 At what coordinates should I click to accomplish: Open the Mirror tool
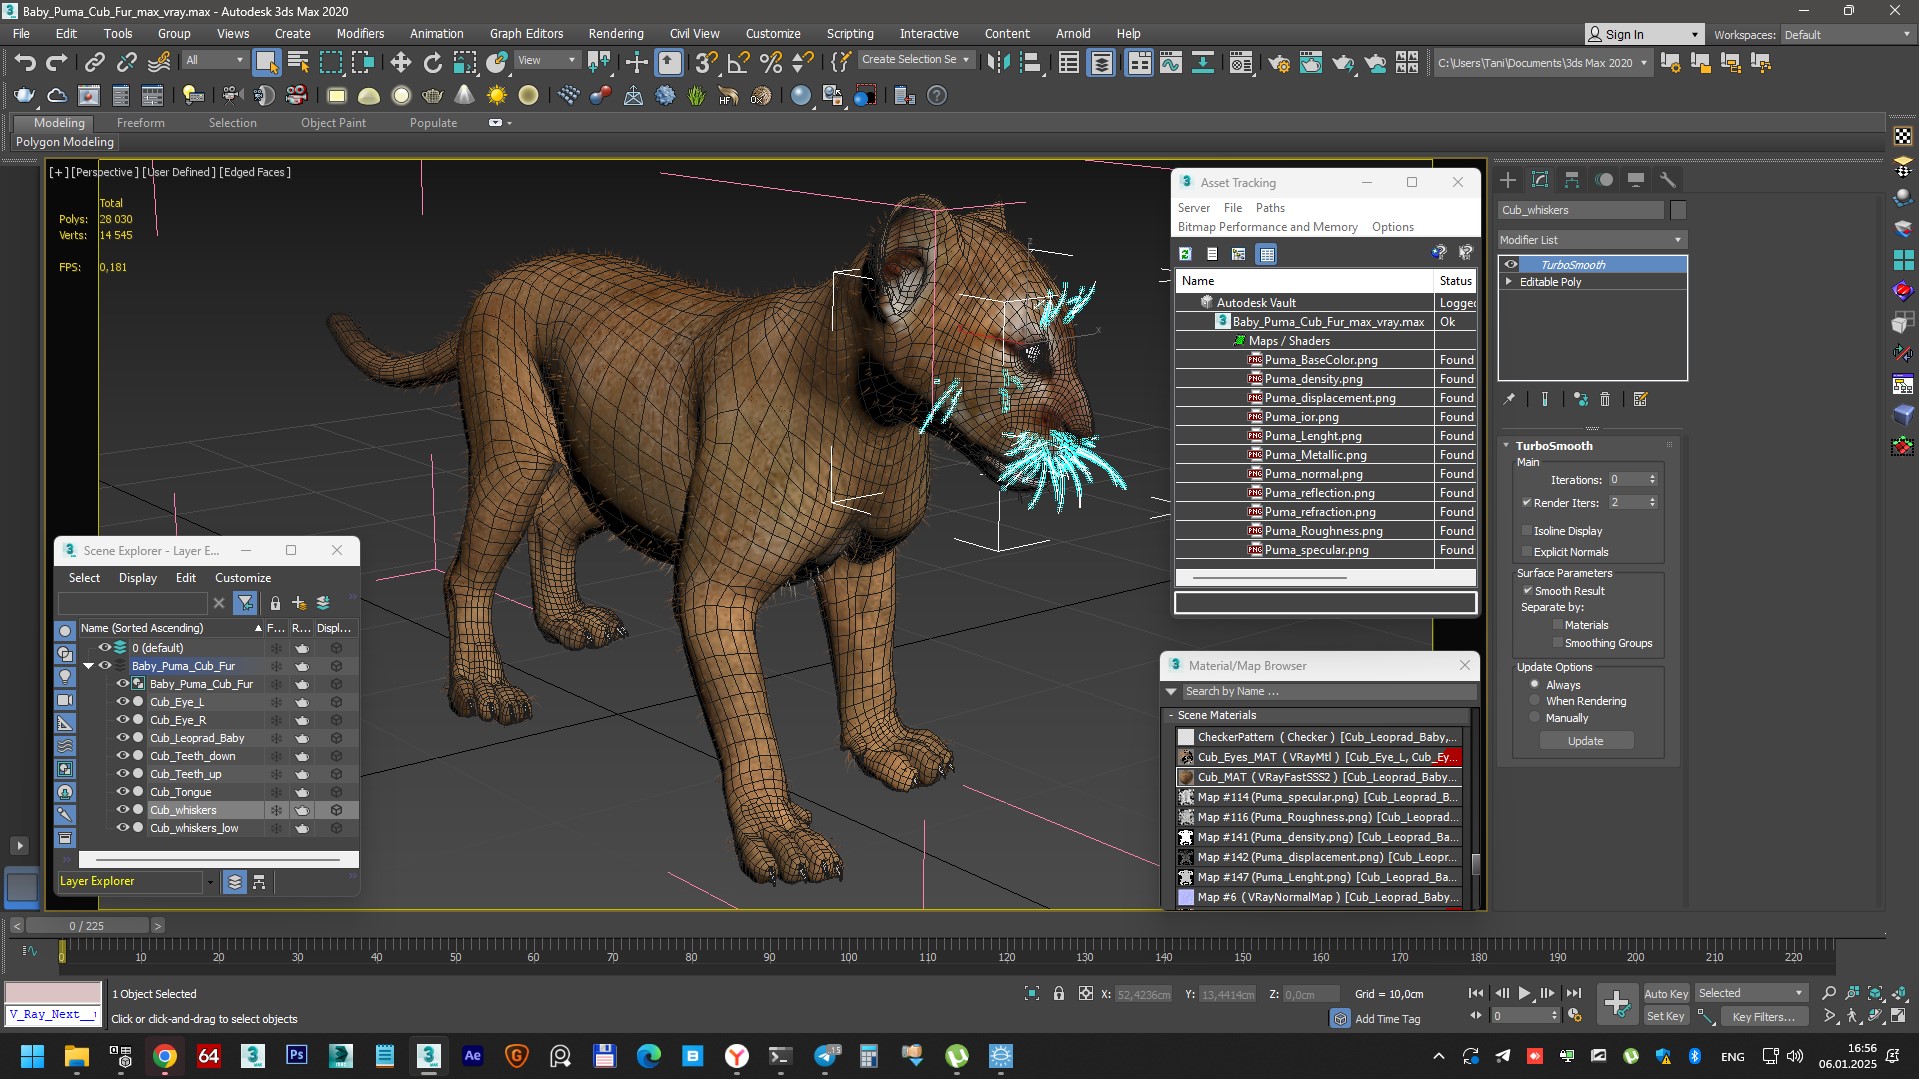click(x=997, y=63)
